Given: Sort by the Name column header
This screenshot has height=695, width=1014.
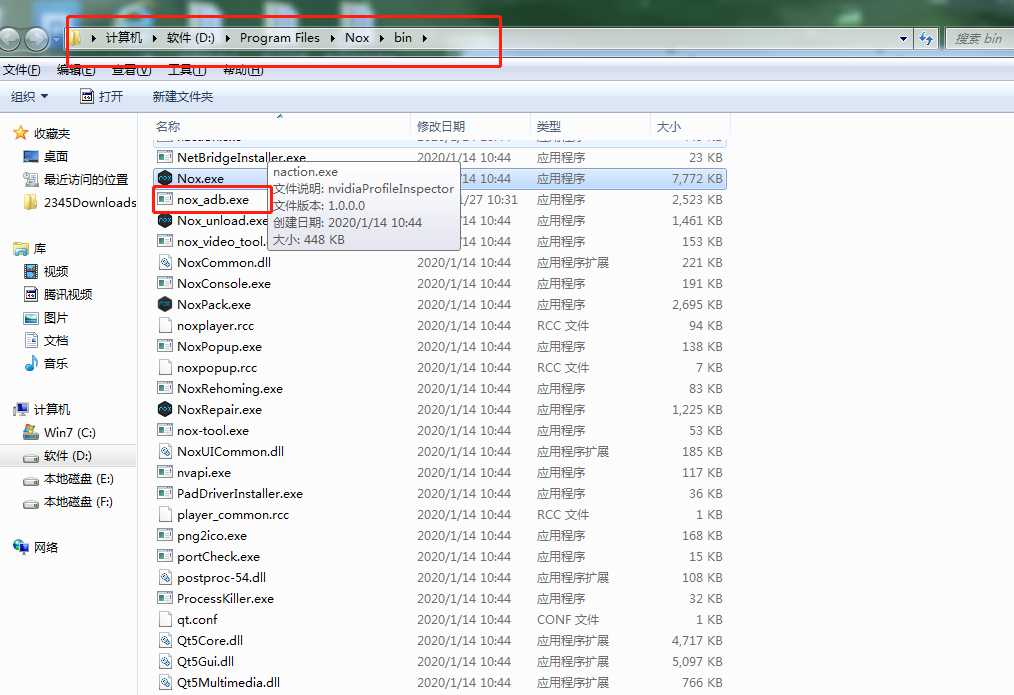Looking at the screenshot, I should coord(281,126).
